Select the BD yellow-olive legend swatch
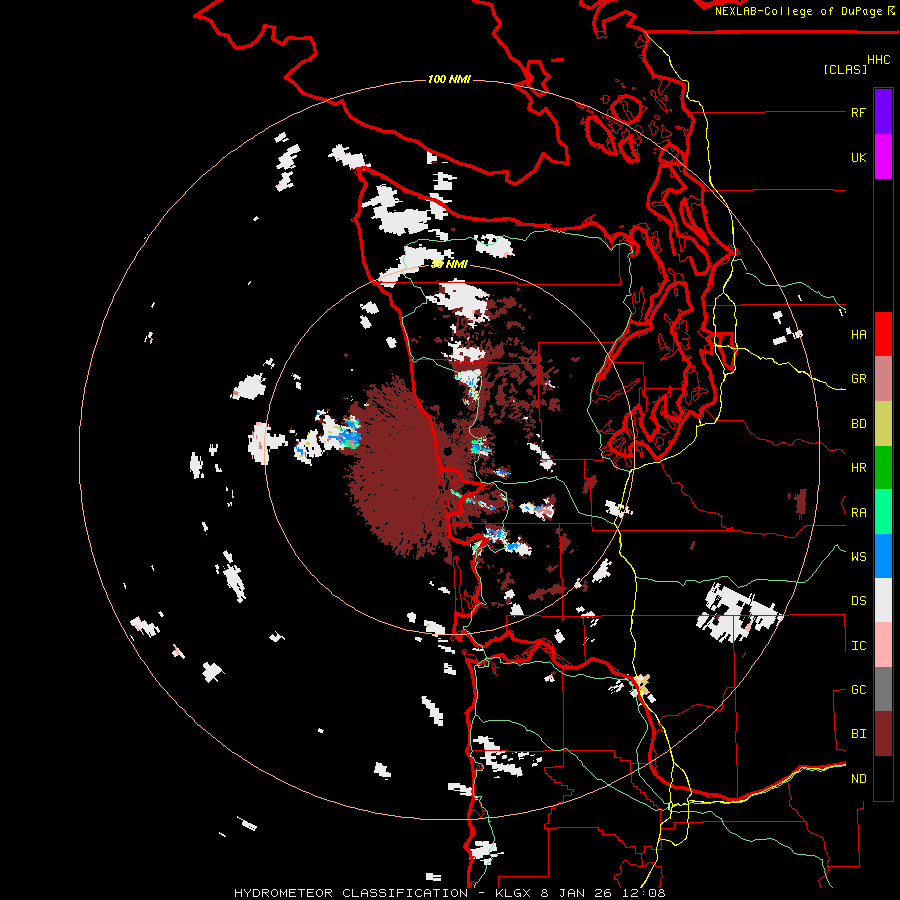The width and height of the screenshot is (900, 900). coord(883,424)
